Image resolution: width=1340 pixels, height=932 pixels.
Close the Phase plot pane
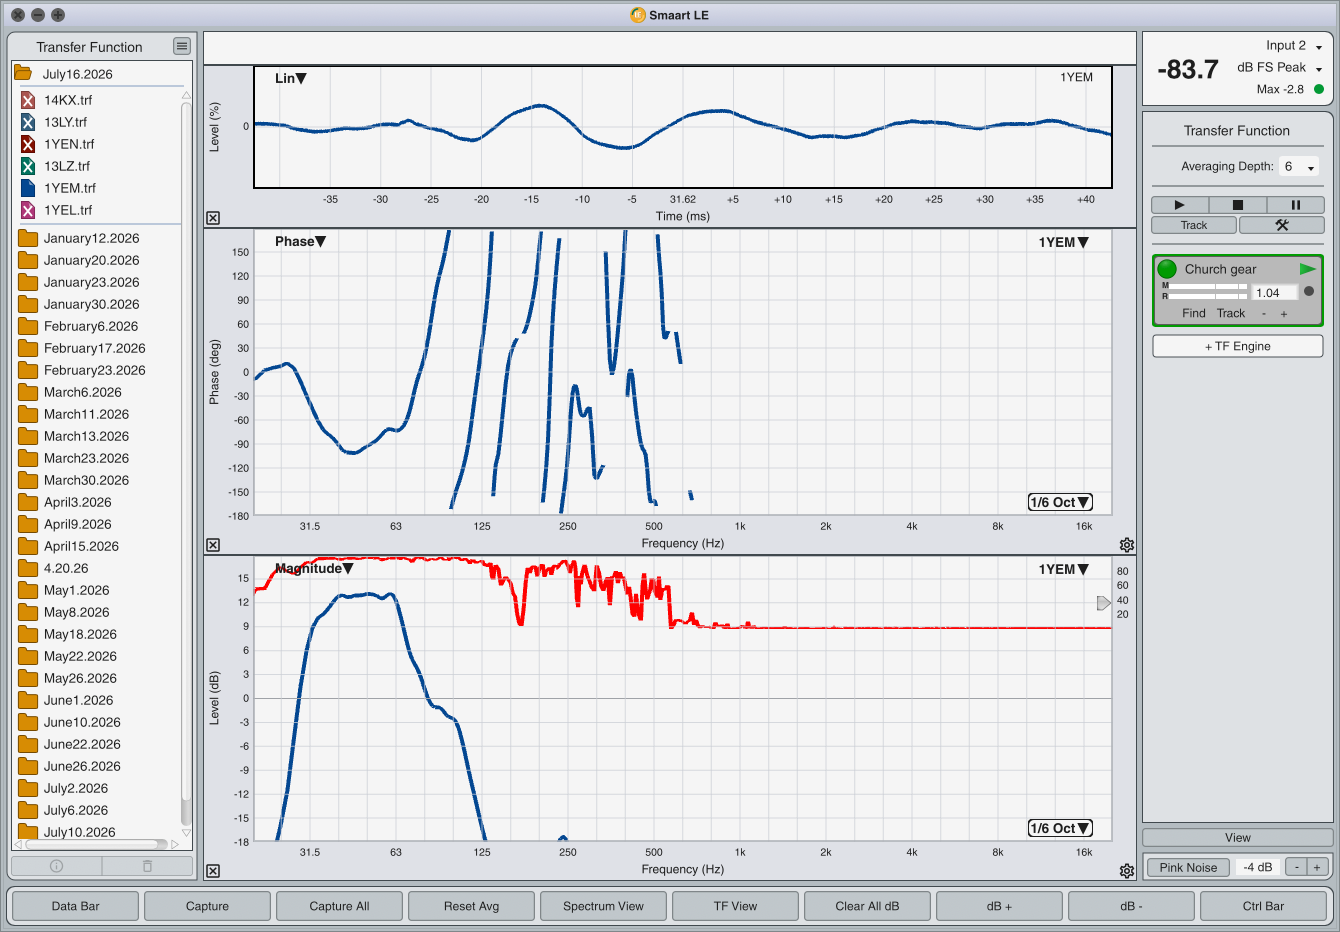pyautogui.click(x=213, y=545)
